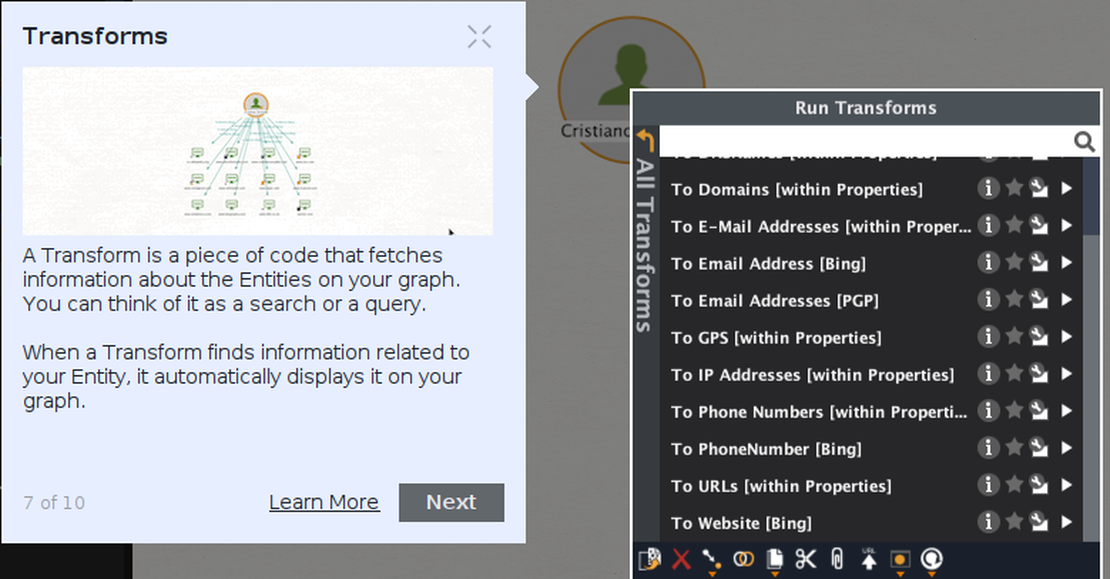This screenshot has height=579, width=1110.
Task: Star the To Domains transform as favorite
Action: coord(1014,189)
